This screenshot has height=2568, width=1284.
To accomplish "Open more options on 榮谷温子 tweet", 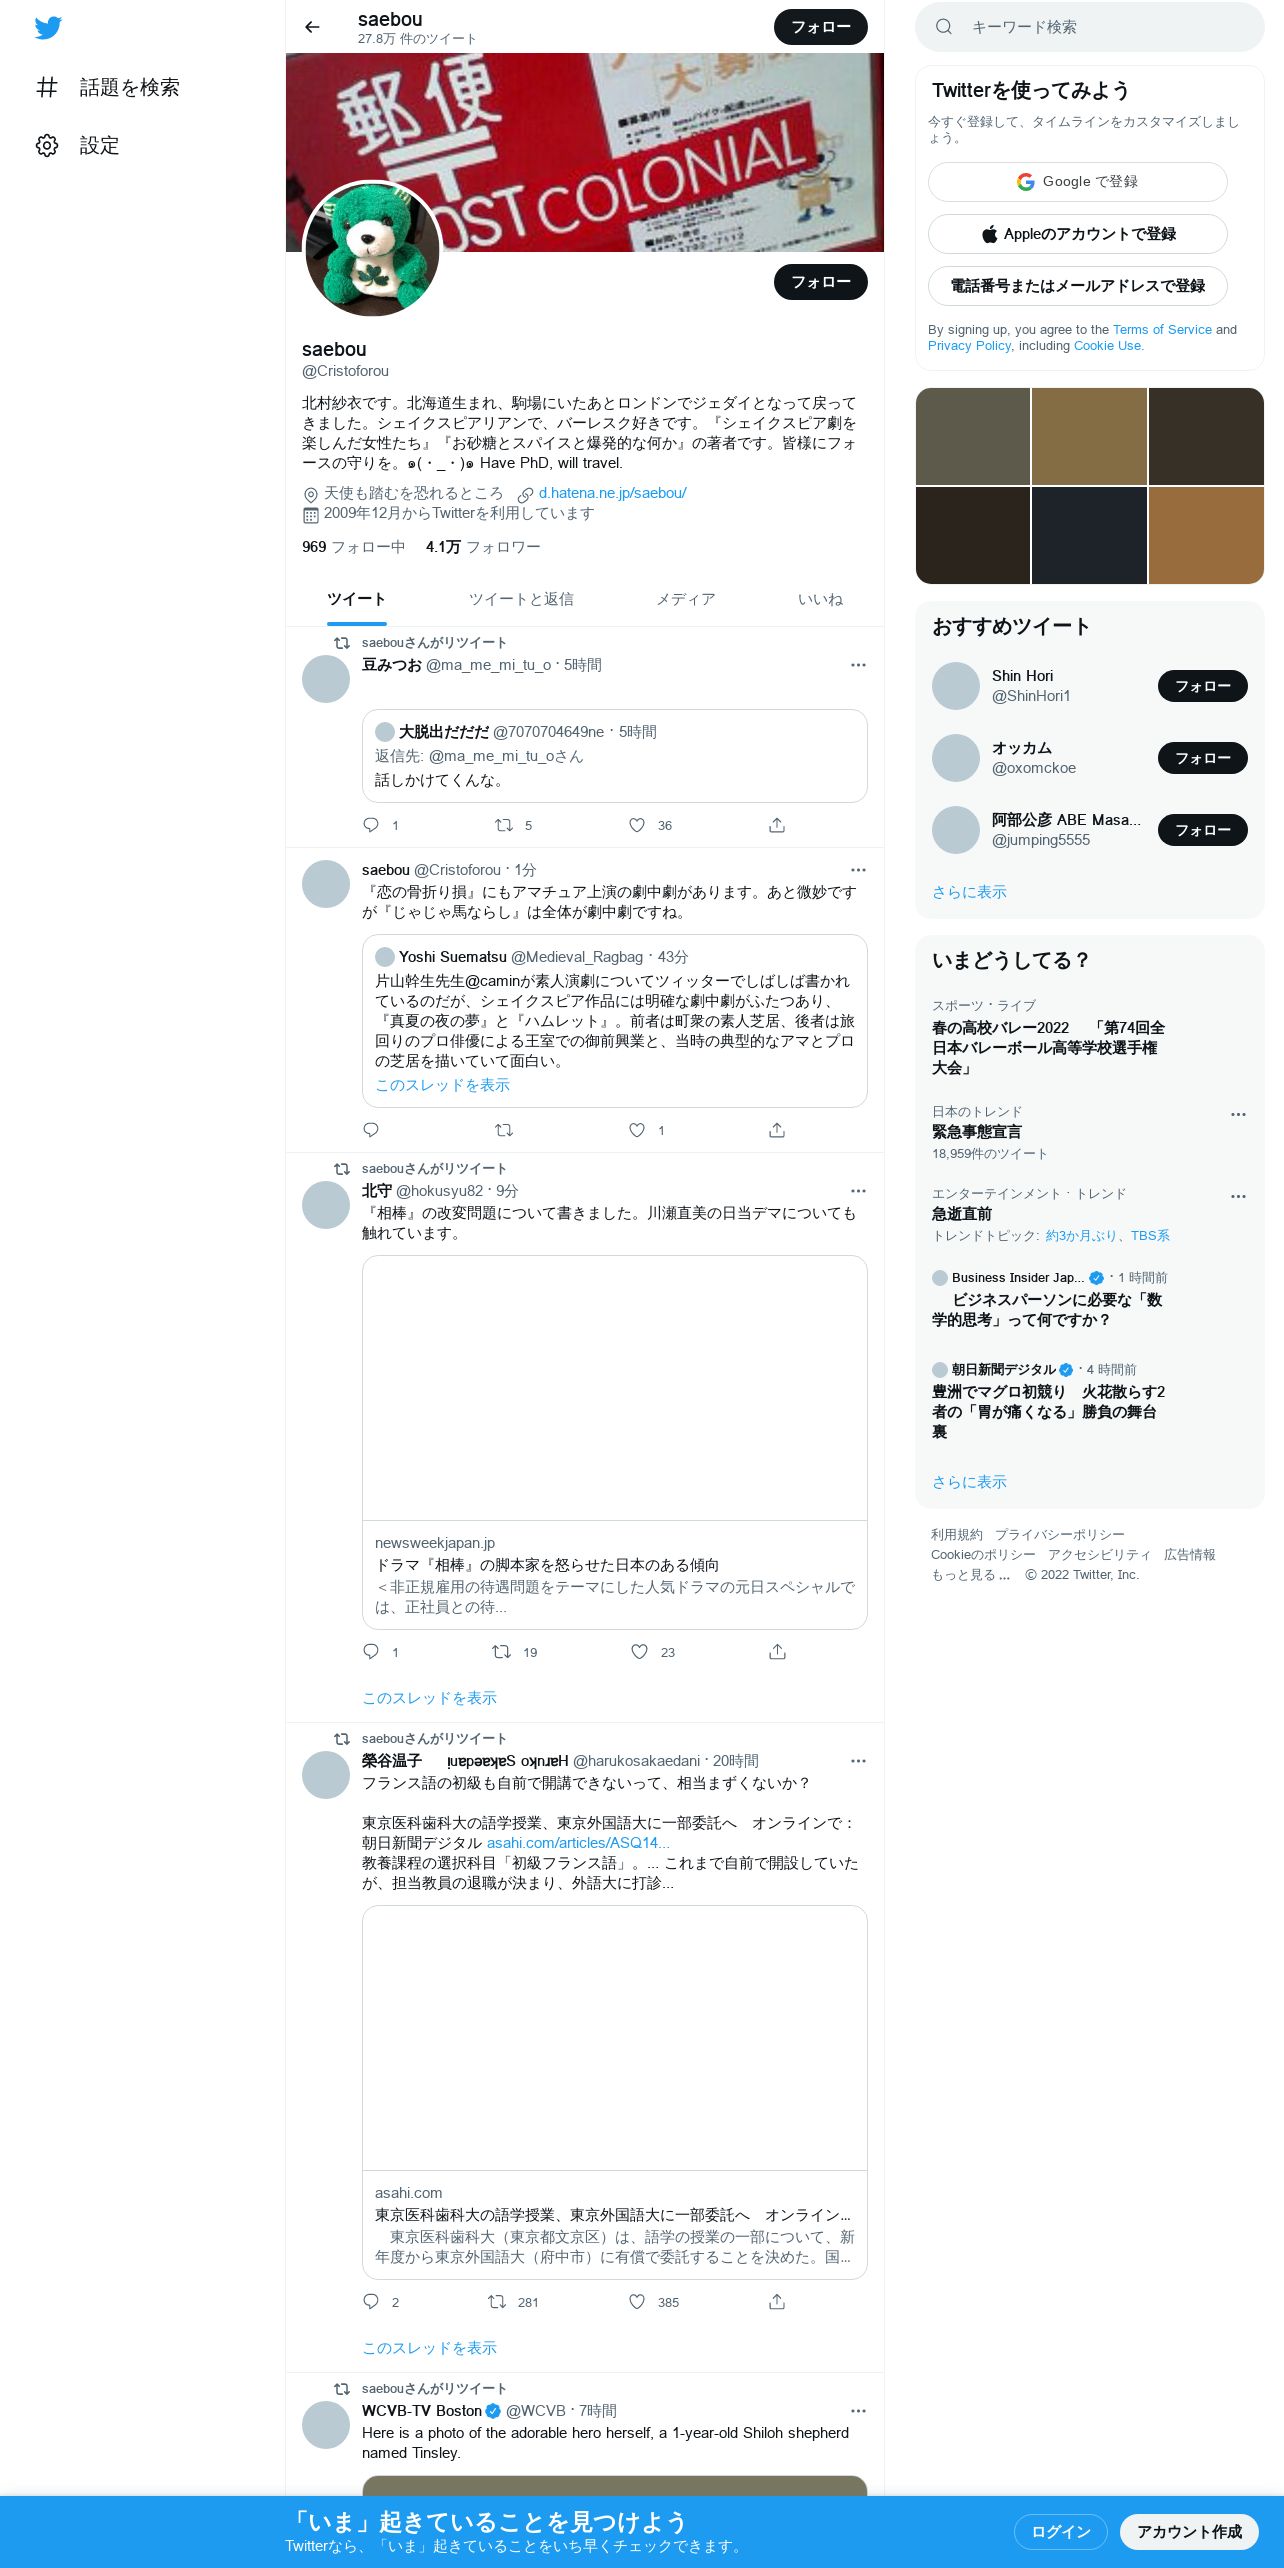I will pyautogui.click(x=858, y=1761).
